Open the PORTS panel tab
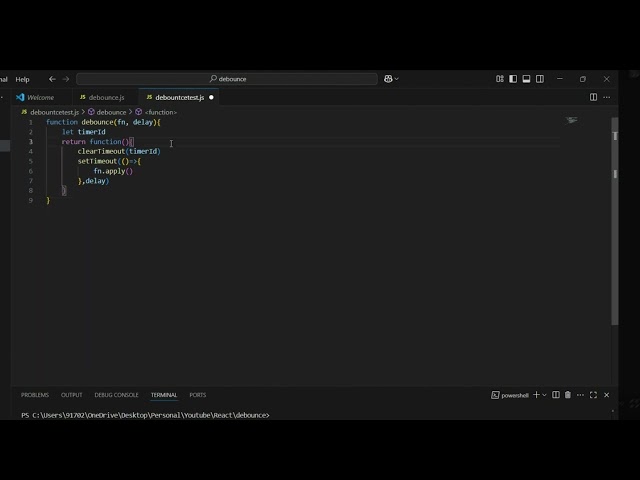 (198, 395)
